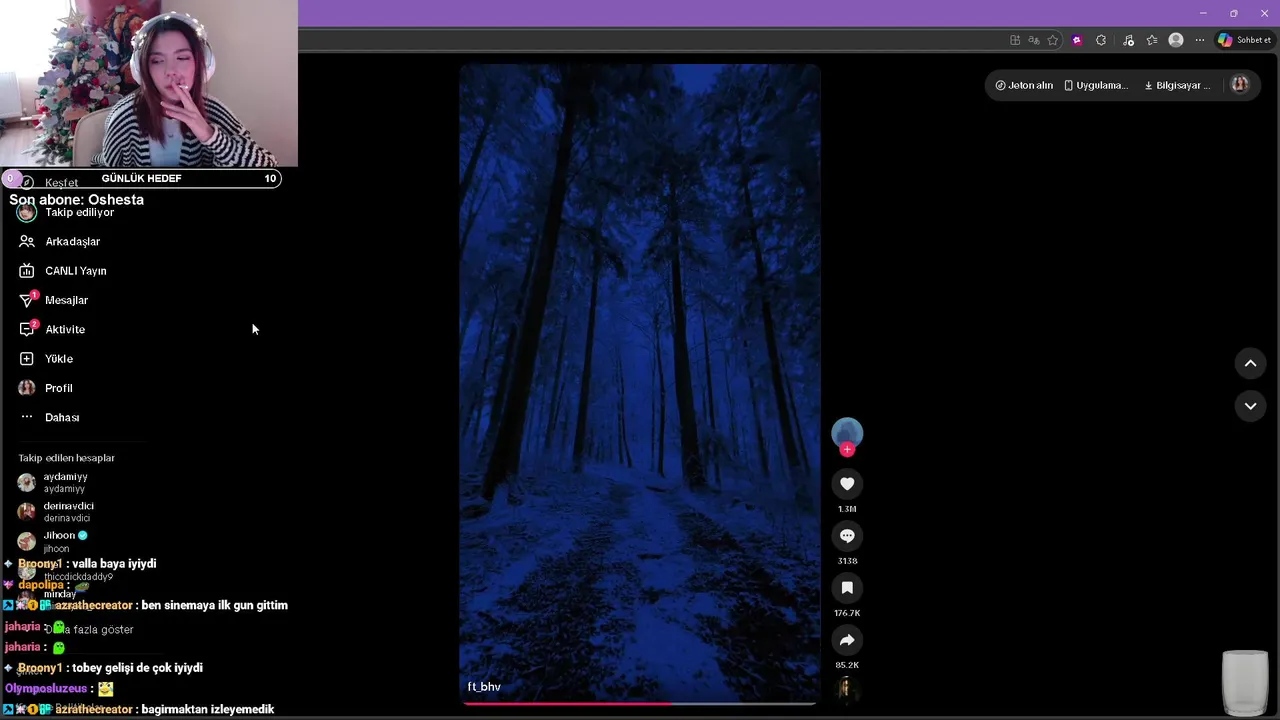1280x720 pixels.
Task: Open browser settings and more menu
Action: [x=1200, y=40]
